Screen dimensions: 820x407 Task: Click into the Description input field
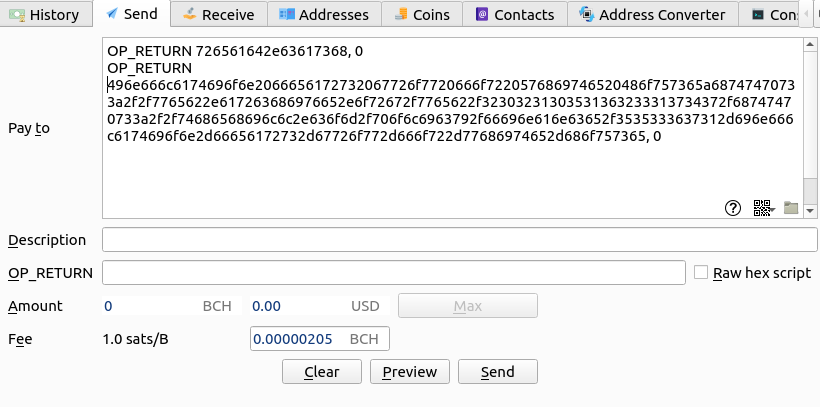click(459, 240)
